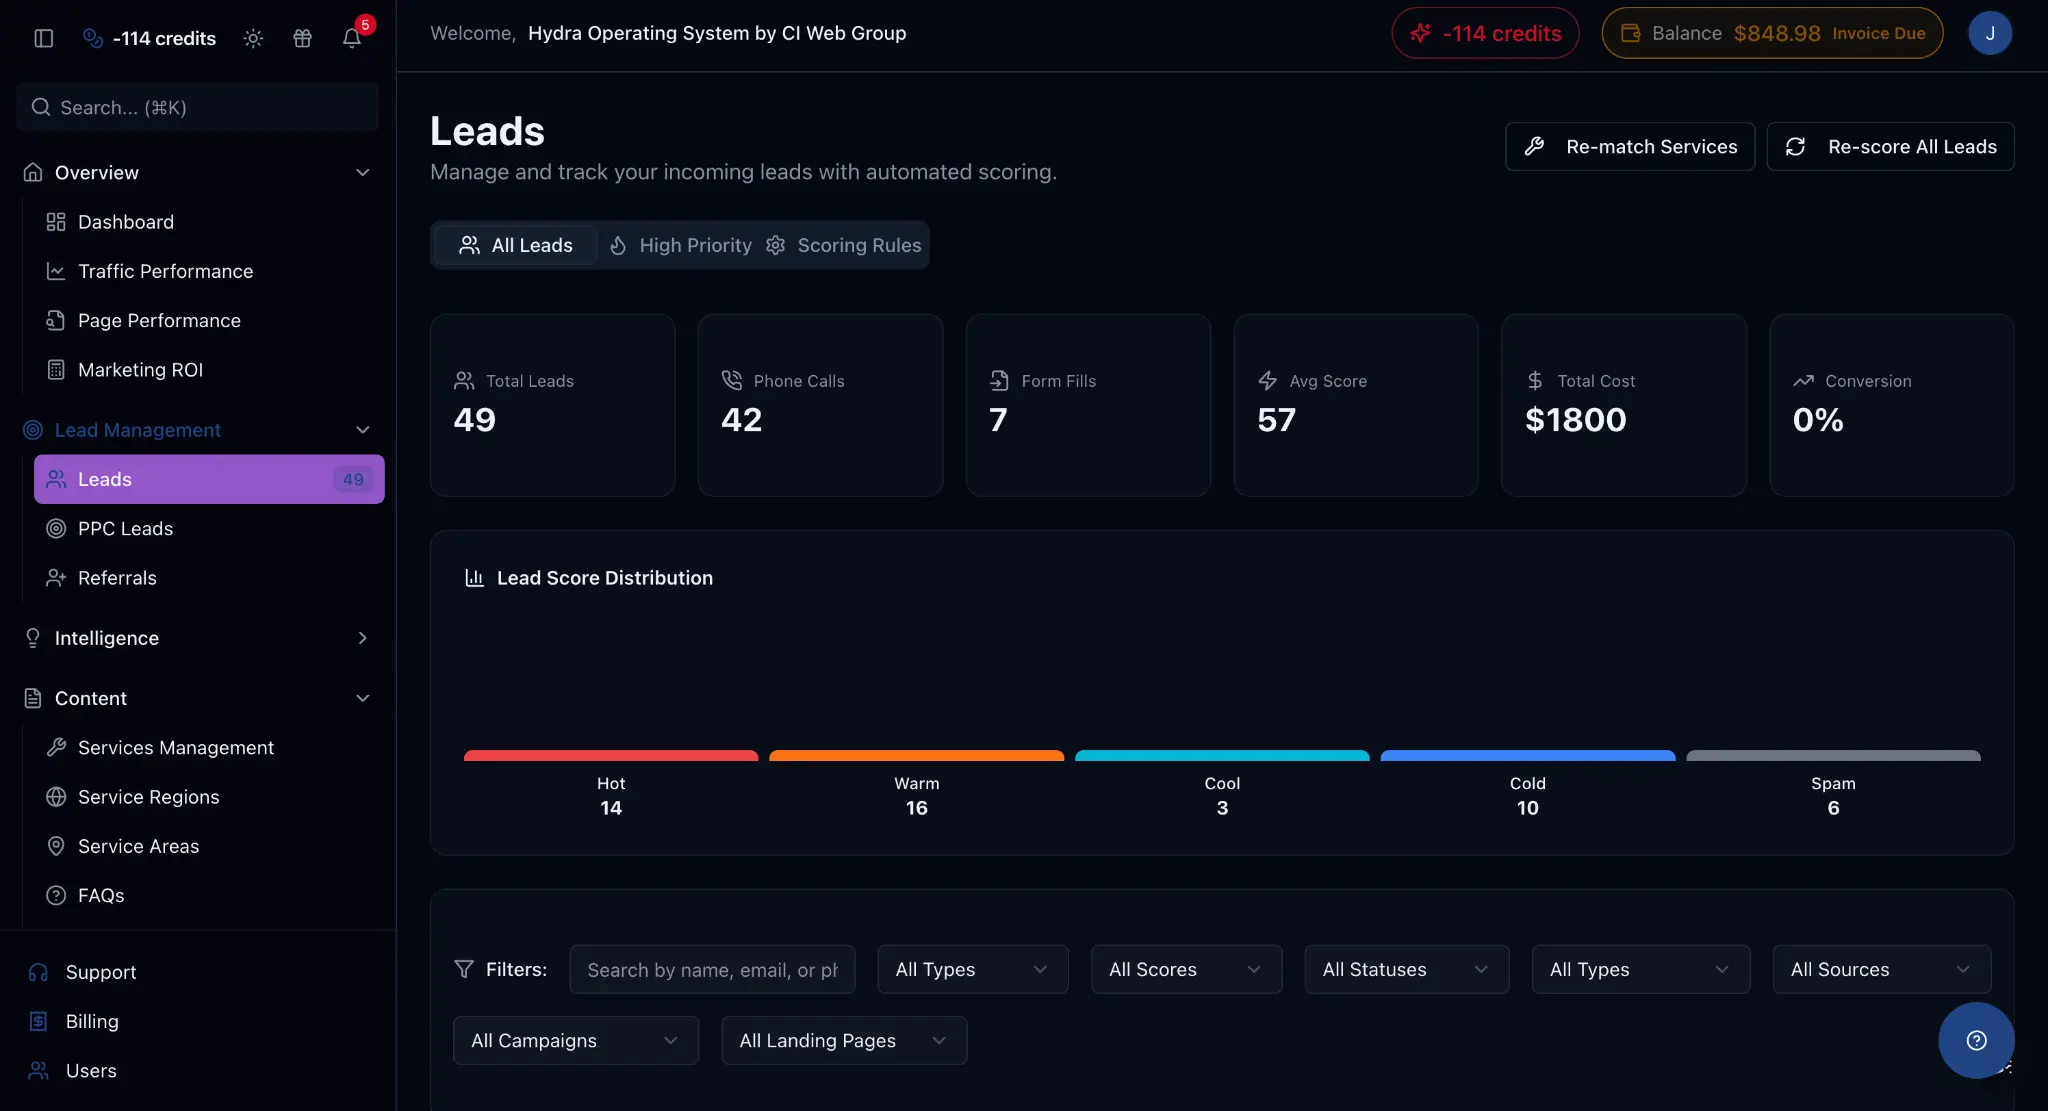Collapse the Lead Management section

pyautogui.click(x=362, y=429)
